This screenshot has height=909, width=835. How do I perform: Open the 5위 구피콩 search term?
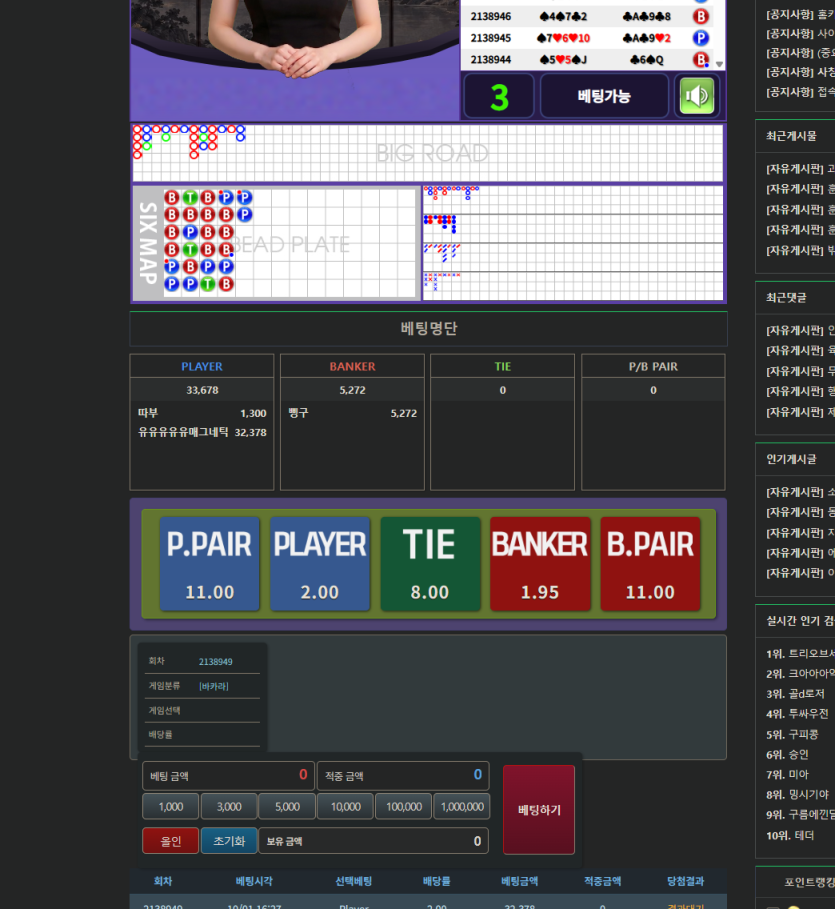pos(792,734)
